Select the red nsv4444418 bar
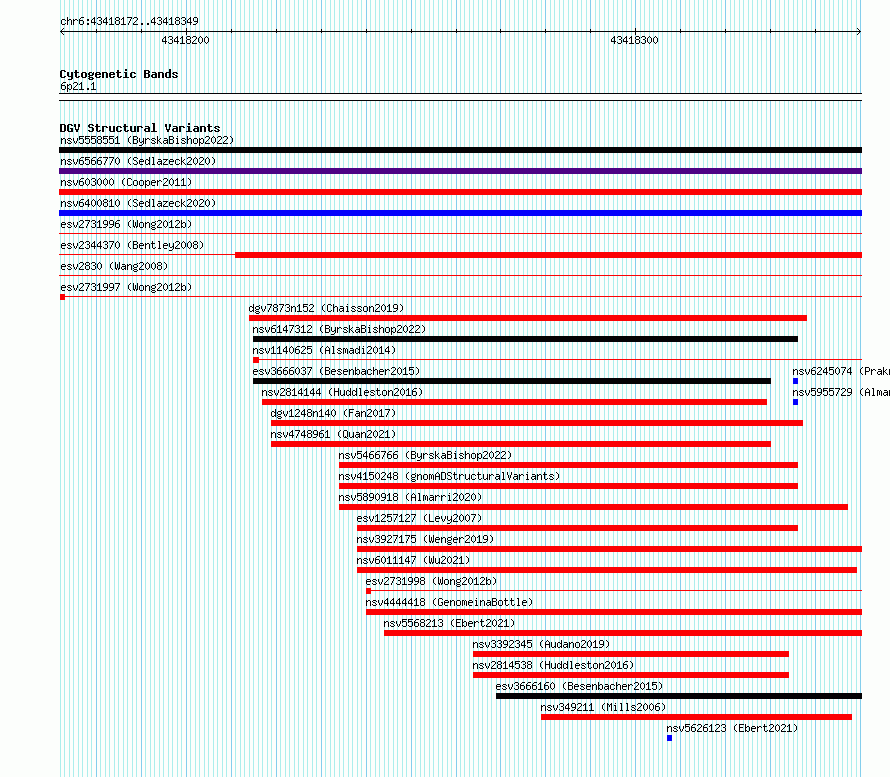Viewport: 890px width, 777px height. [614, 612]
